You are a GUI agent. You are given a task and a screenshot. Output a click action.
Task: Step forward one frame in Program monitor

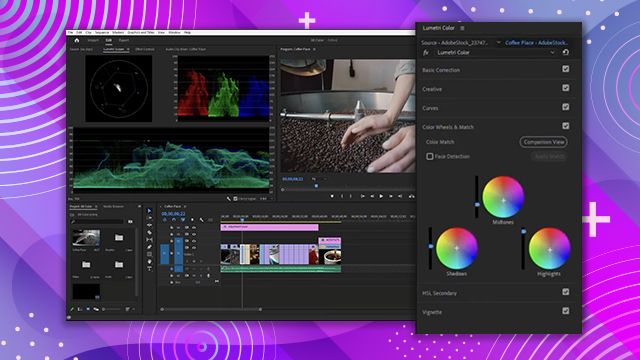click(x=391, y=196)
